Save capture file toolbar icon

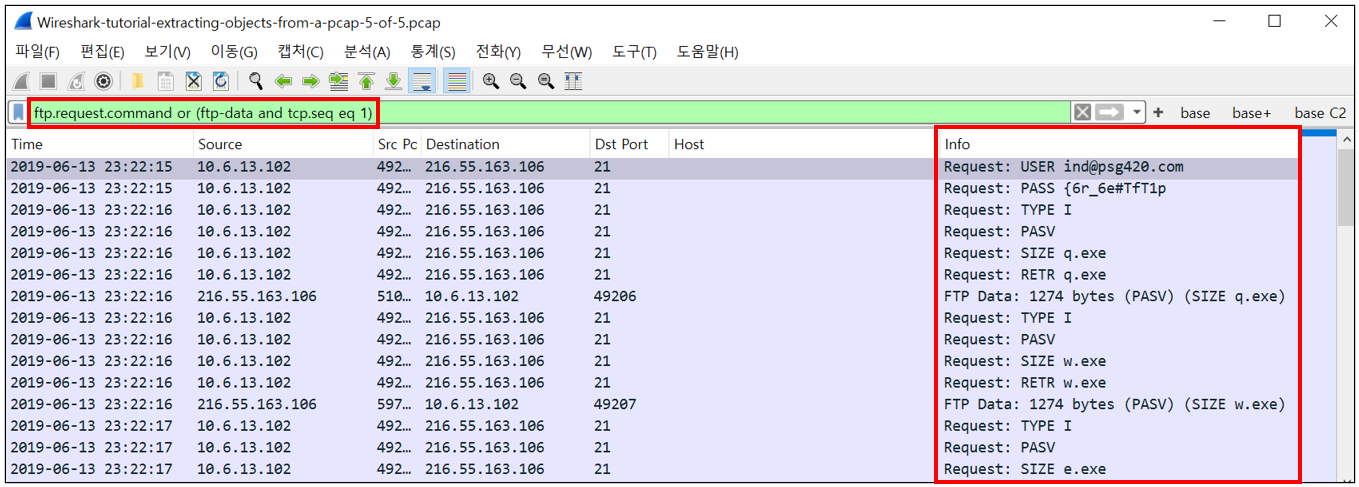point(165,81)
